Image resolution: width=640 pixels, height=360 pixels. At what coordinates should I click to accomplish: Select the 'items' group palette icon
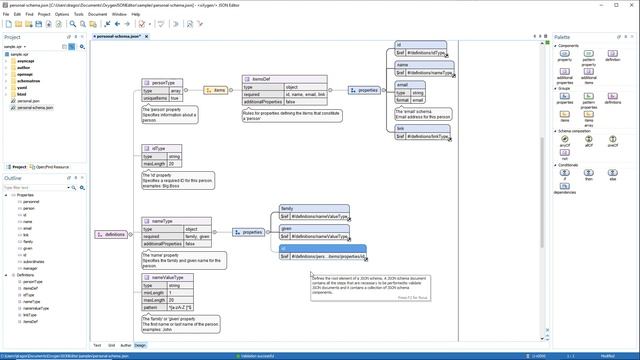[564, 114]
